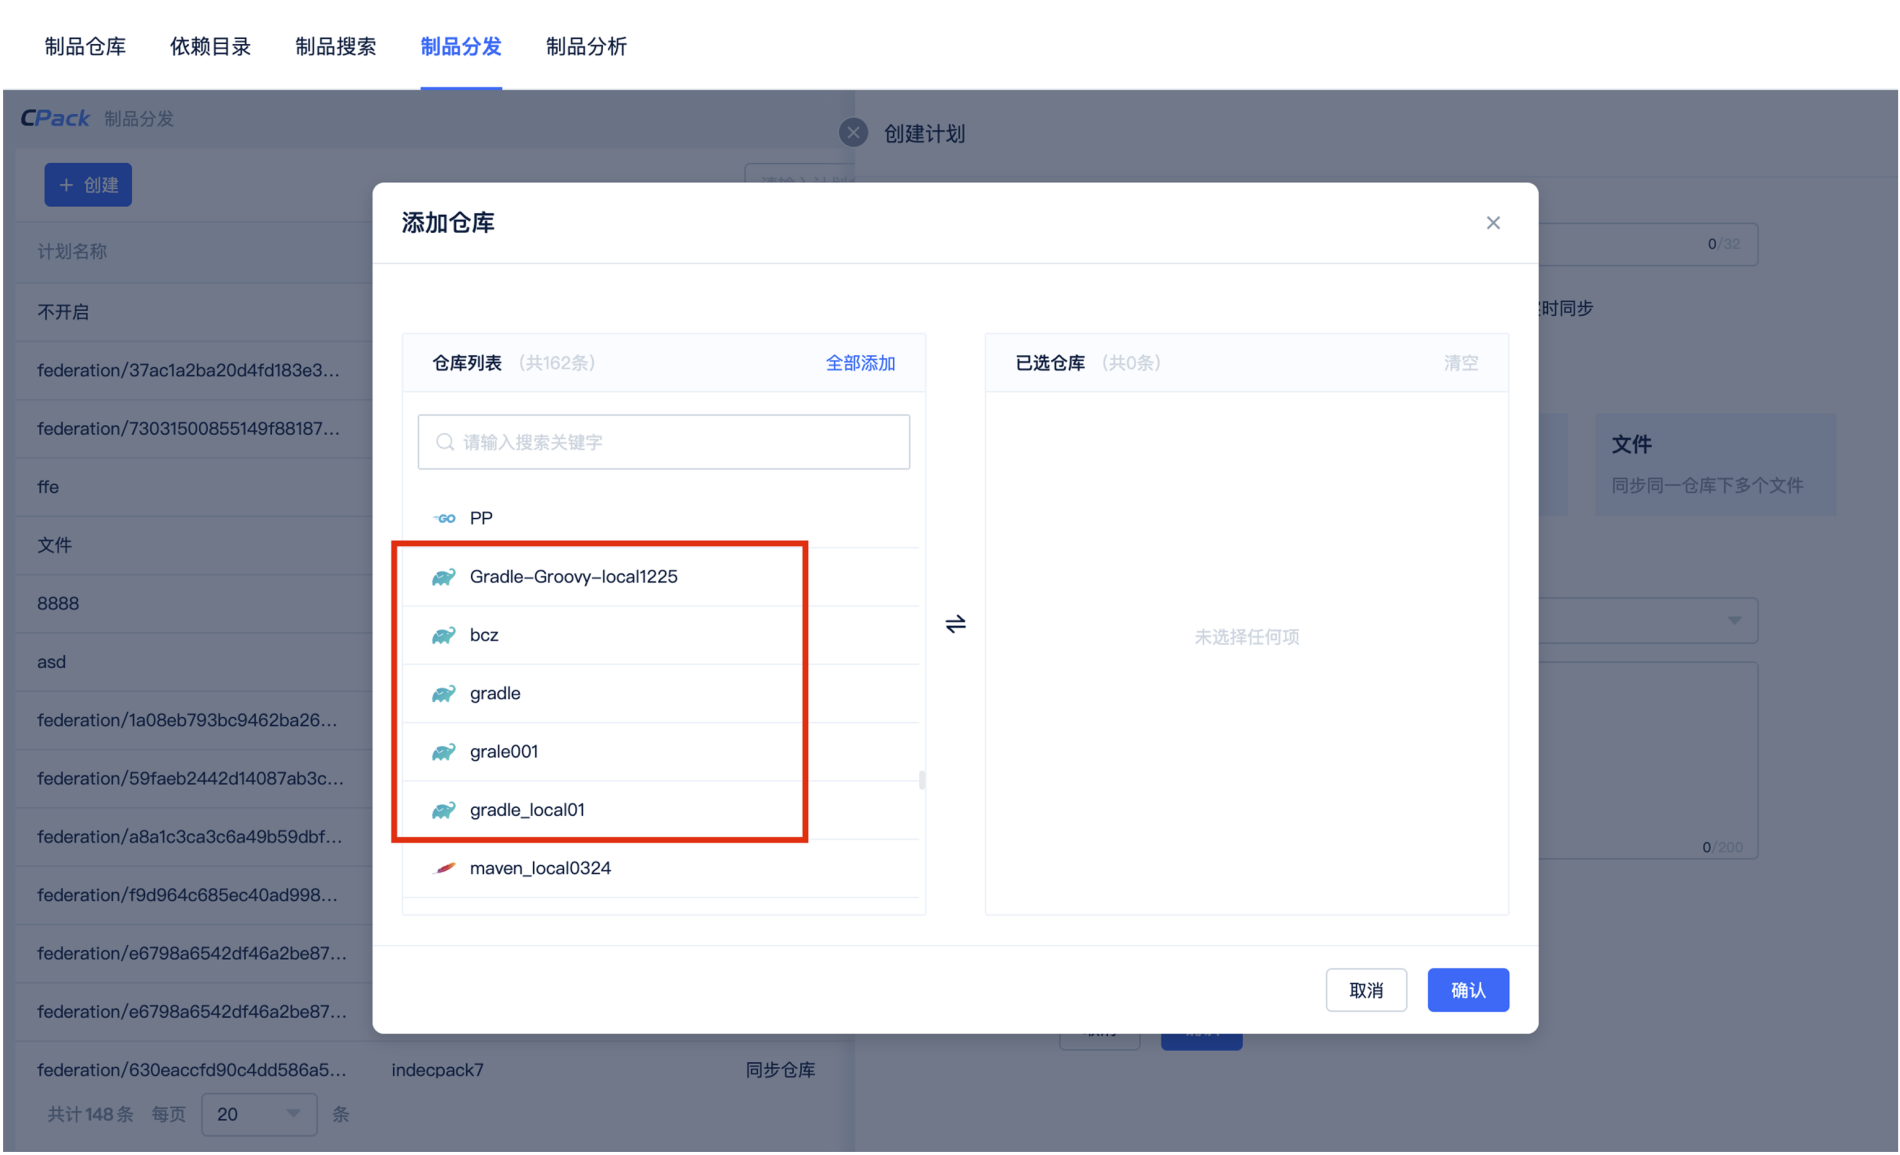The image size is (1900, 1155).
Task: Select the maven_local0324 repository
Action: coord(661,868)
